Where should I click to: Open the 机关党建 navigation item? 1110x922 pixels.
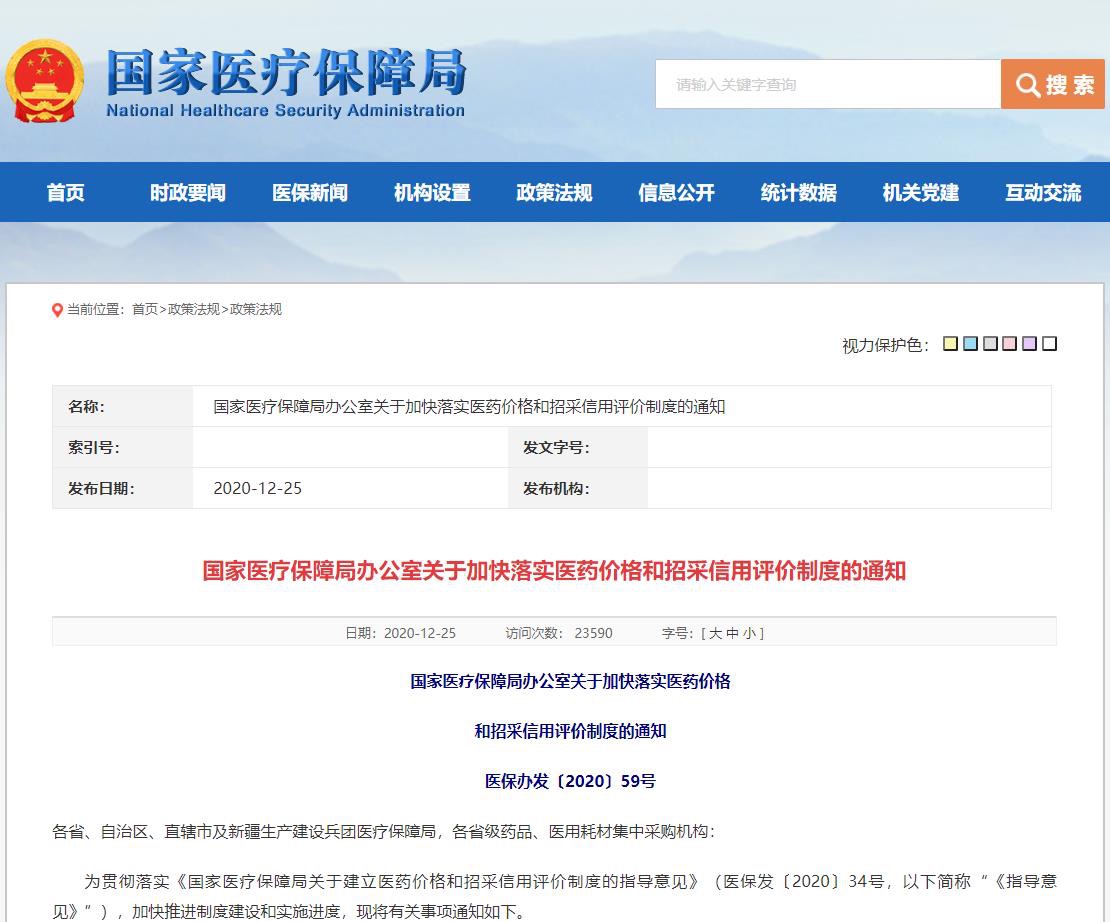click(920, 192)
